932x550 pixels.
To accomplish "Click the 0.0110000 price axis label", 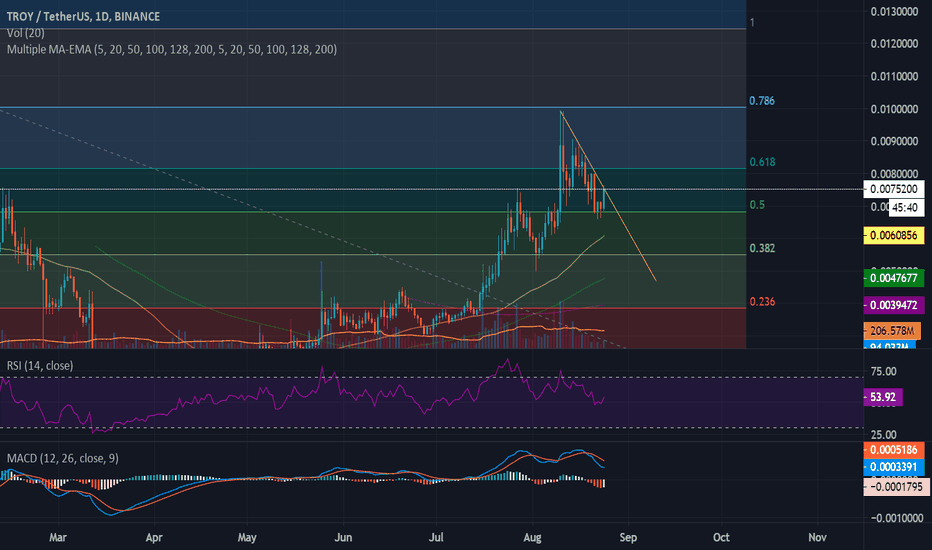I will tap(894, 76).
